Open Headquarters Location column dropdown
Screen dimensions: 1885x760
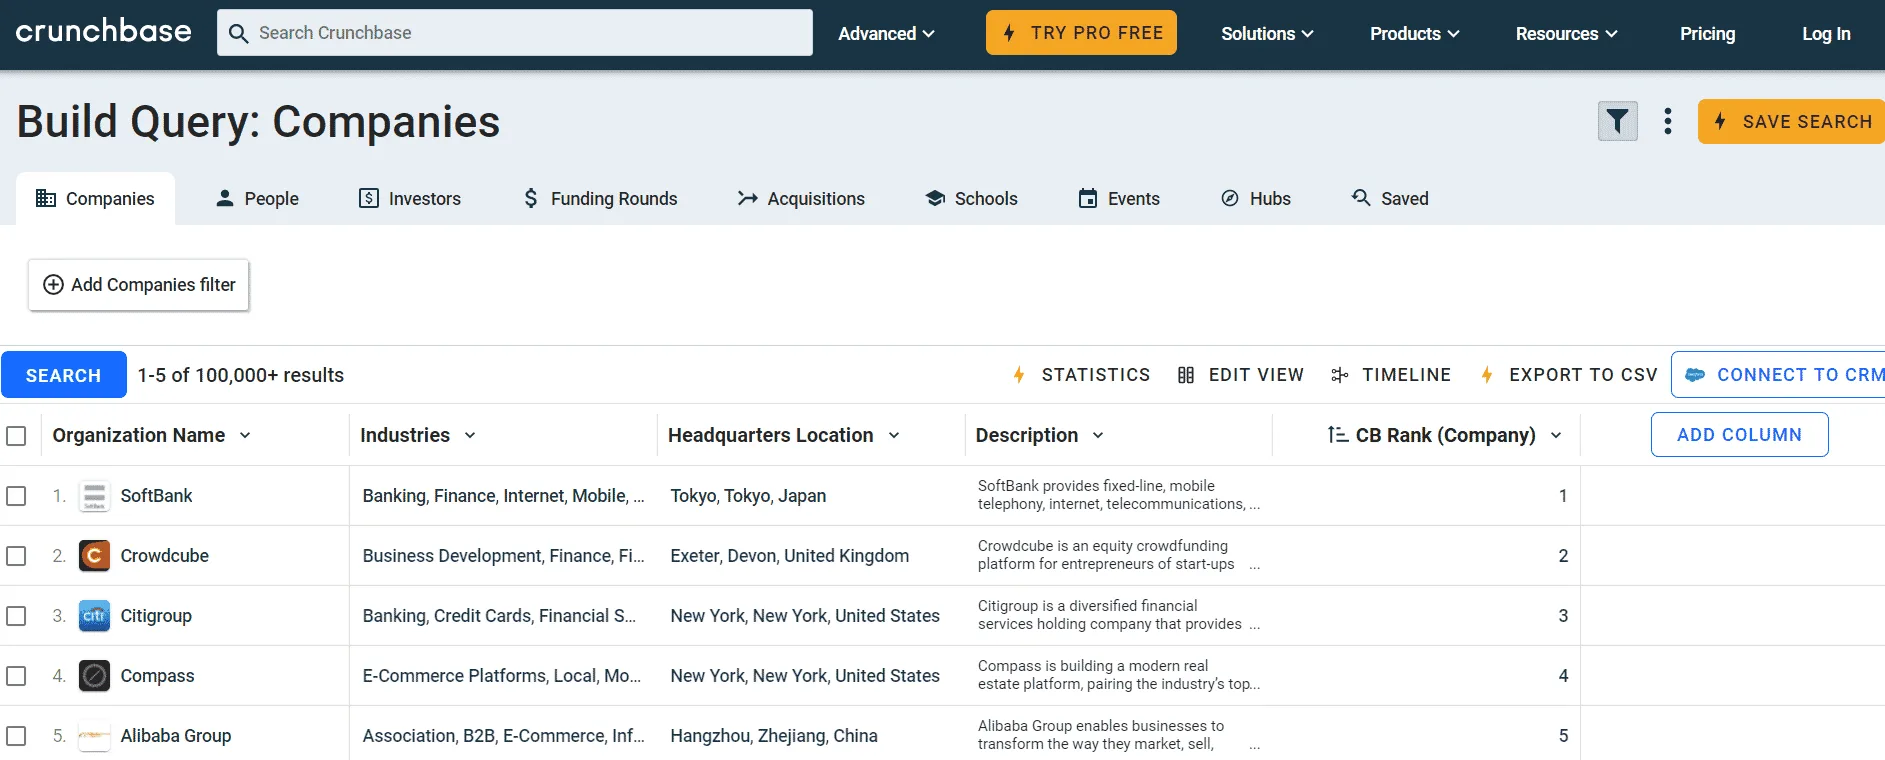pyautogui.click(x=894, y=436)
